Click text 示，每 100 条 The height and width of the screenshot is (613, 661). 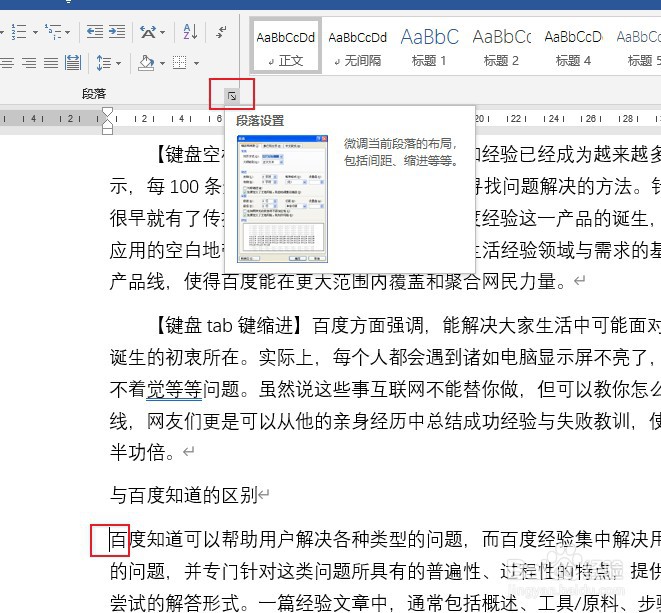pos(166,186)
